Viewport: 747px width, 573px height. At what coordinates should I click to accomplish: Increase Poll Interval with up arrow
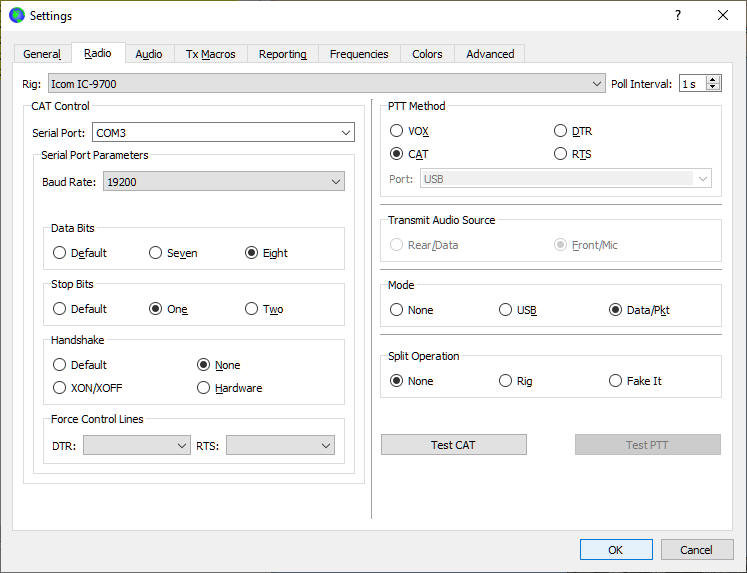pyautogui.click(x=713, y=80)
